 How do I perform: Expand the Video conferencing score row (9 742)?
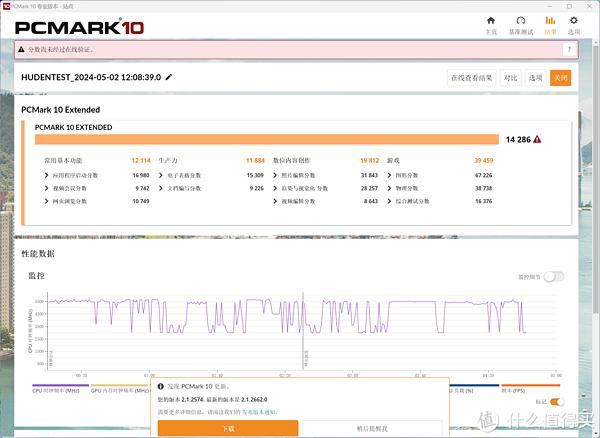(x=97, y=188)
